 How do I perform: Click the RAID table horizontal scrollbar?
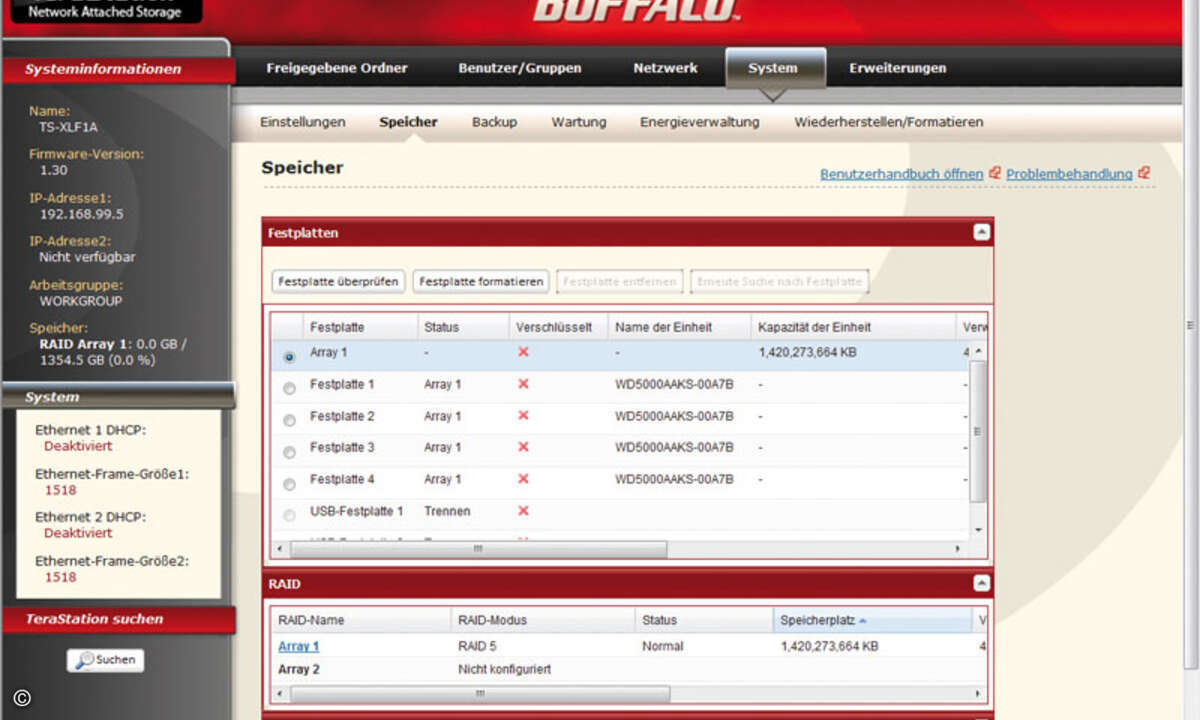tap(480, 693)
